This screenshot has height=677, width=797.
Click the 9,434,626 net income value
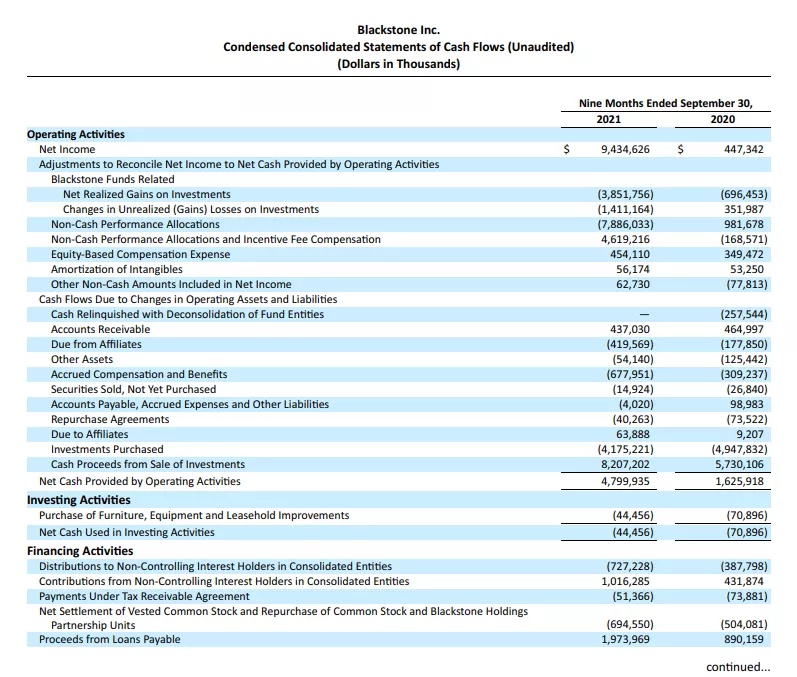[x=625, y=149]
